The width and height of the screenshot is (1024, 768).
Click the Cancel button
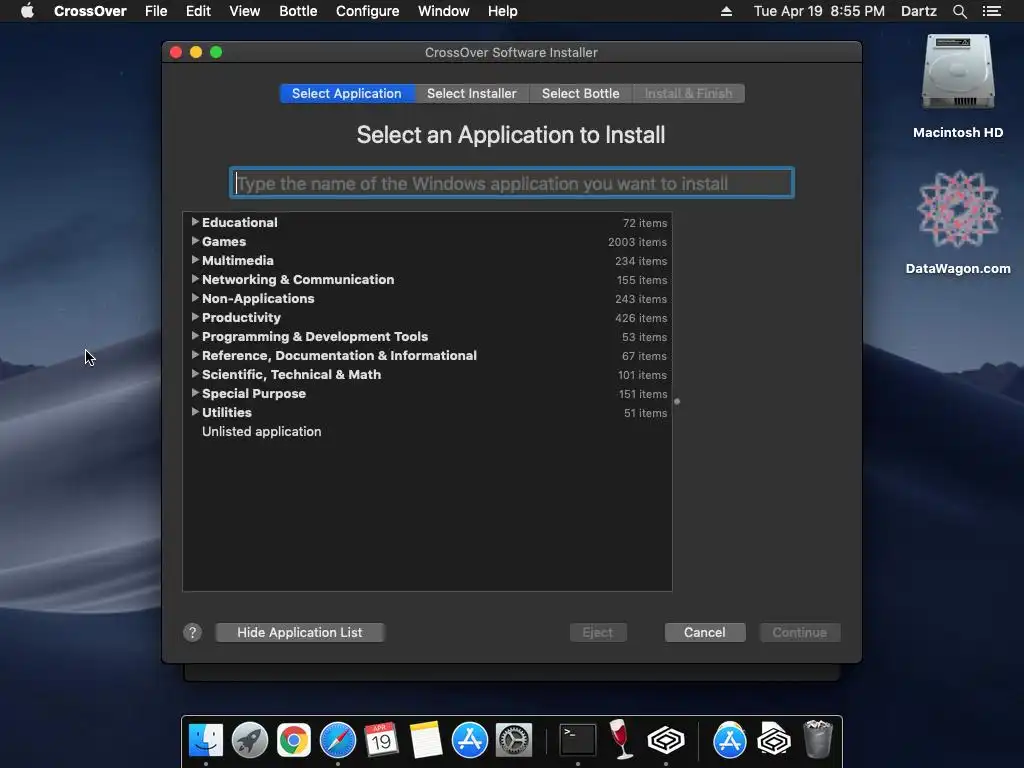pyautogui.click(x=705, y=632)
